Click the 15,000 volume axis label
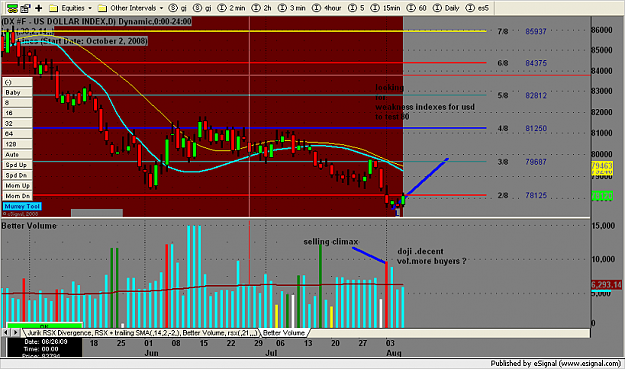The height and width of the screenshot is (369, 625). [x=603, y=226]
